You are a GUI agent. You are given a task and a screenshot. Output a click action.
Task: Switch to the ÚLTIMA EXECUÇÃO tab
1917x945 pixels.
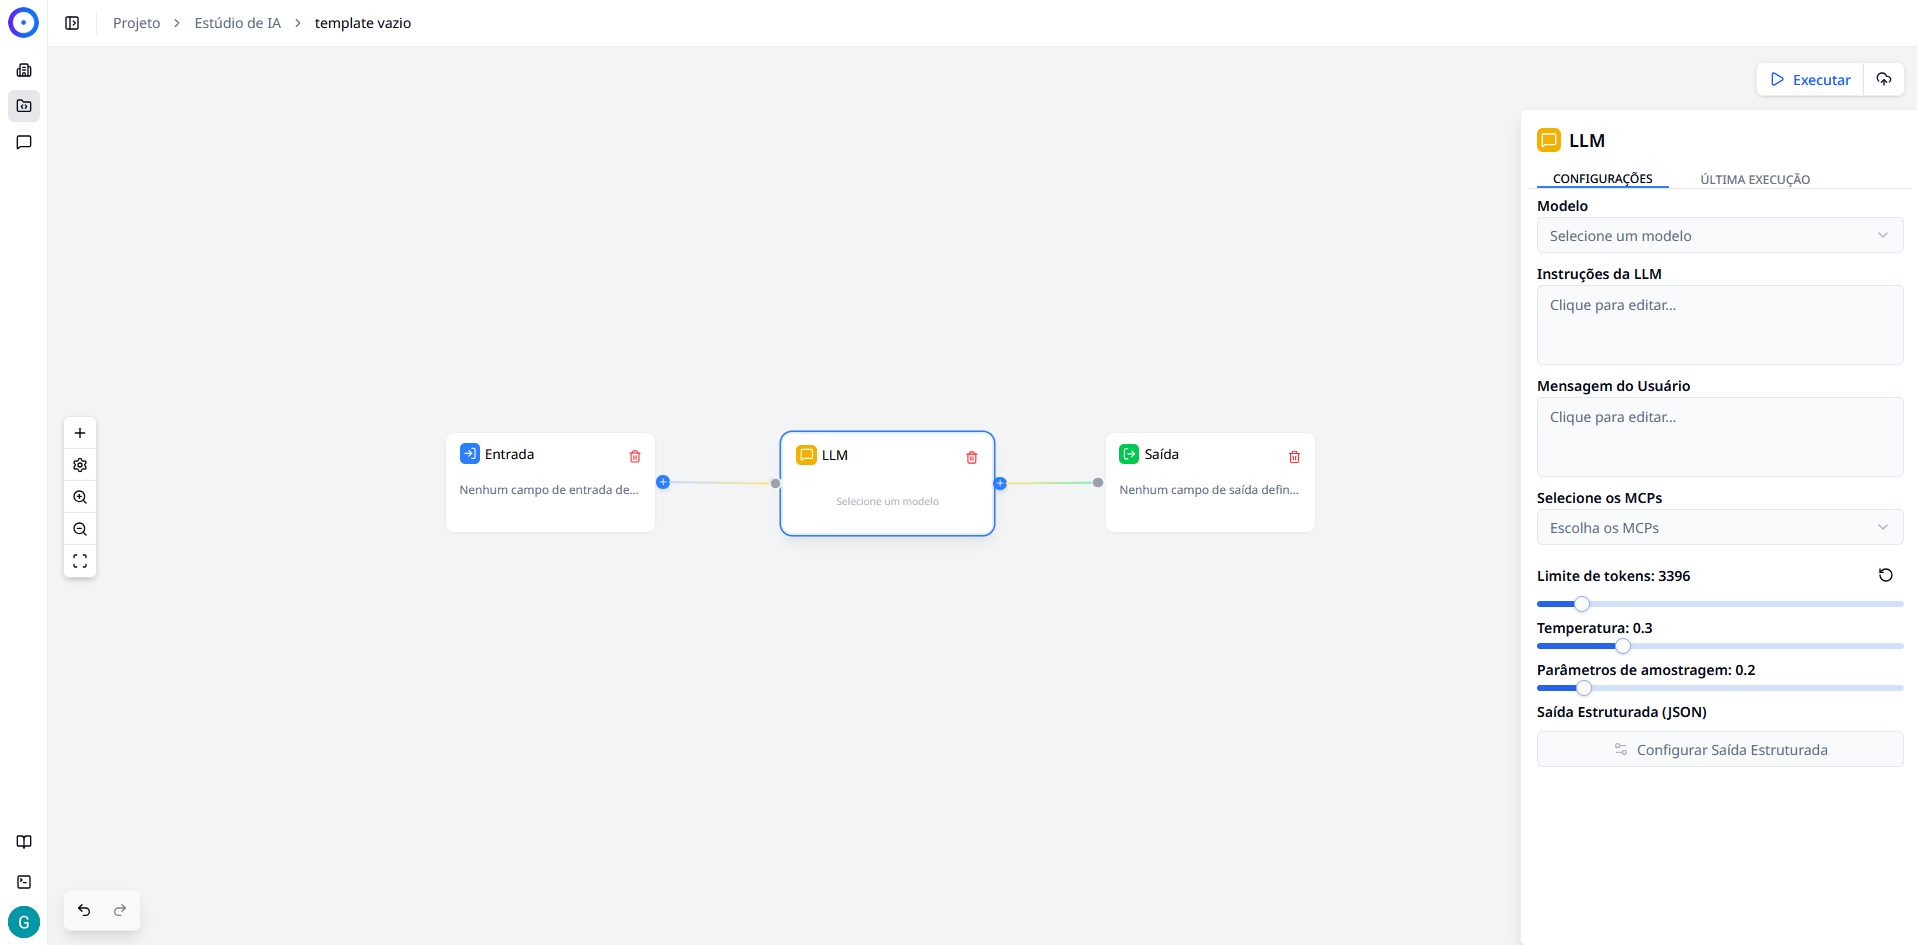click(x=1754, y=179)
